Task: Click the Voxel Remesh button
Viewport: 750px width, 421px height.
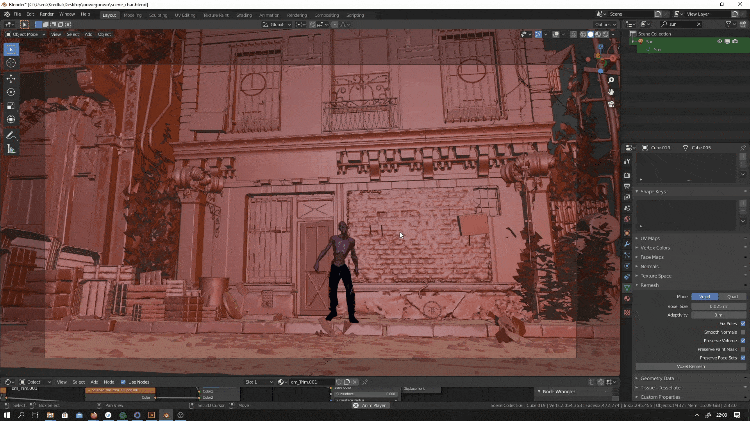Action: click(690, 366)
